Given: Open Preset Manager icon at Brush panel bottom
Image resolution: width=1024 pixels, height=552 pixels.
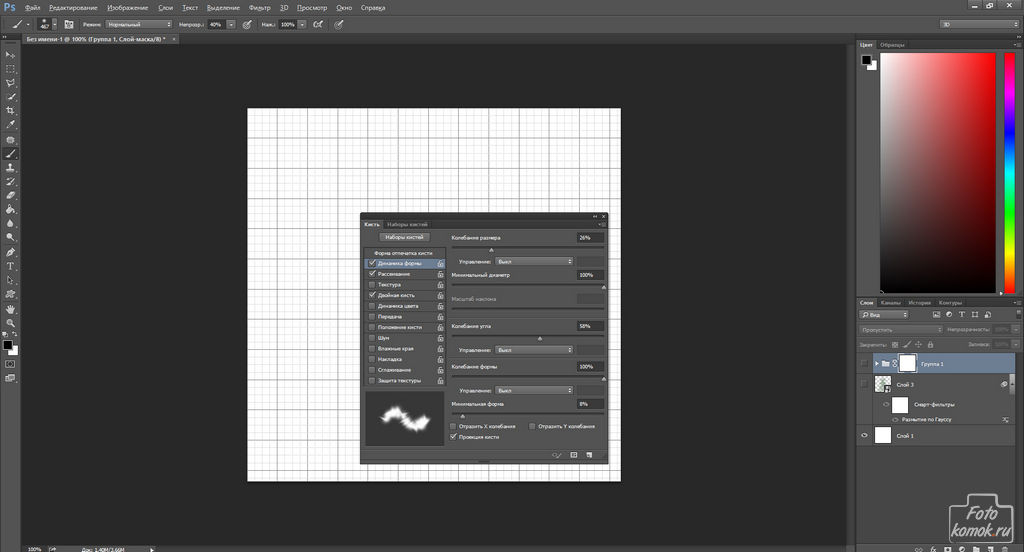Looking at the screenshot, I should point(573,455).
